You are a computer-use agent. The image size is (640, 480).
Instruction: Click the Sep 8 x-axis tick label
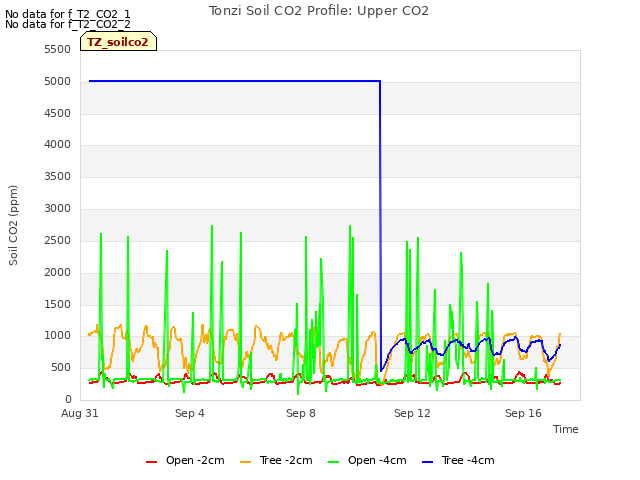coord(301,413)
